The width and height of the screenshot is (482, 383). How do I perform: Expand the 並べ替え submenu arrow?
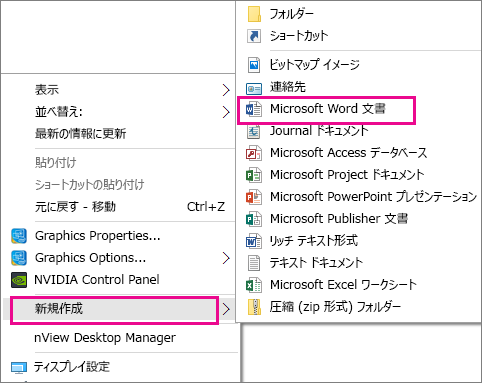pos(226,112)
